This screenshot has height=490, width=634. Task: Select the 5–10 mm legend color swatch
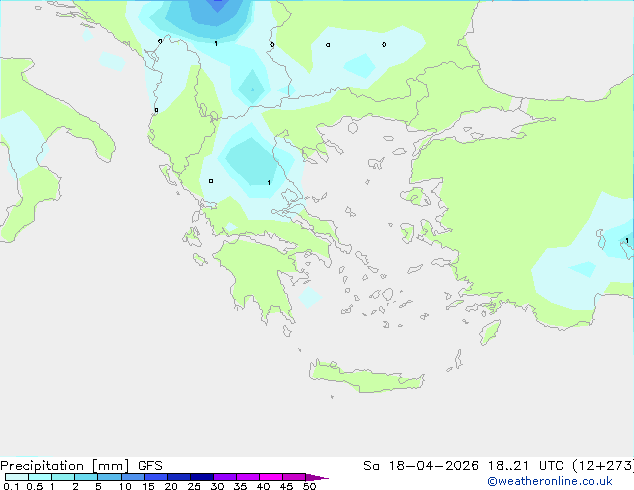[x=109, y=477]
